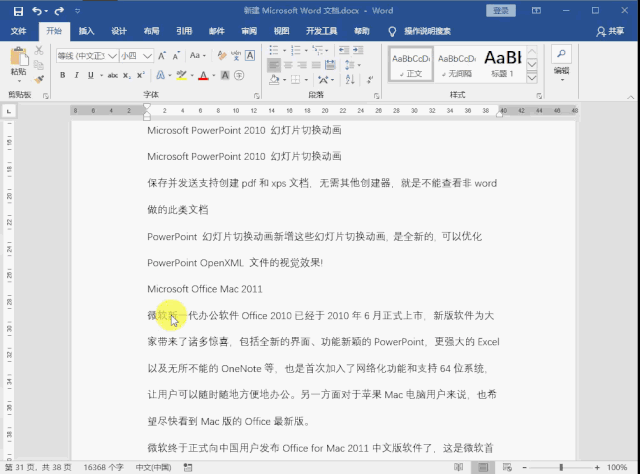Open the Change Case Aa dropdown

[198, 56]
